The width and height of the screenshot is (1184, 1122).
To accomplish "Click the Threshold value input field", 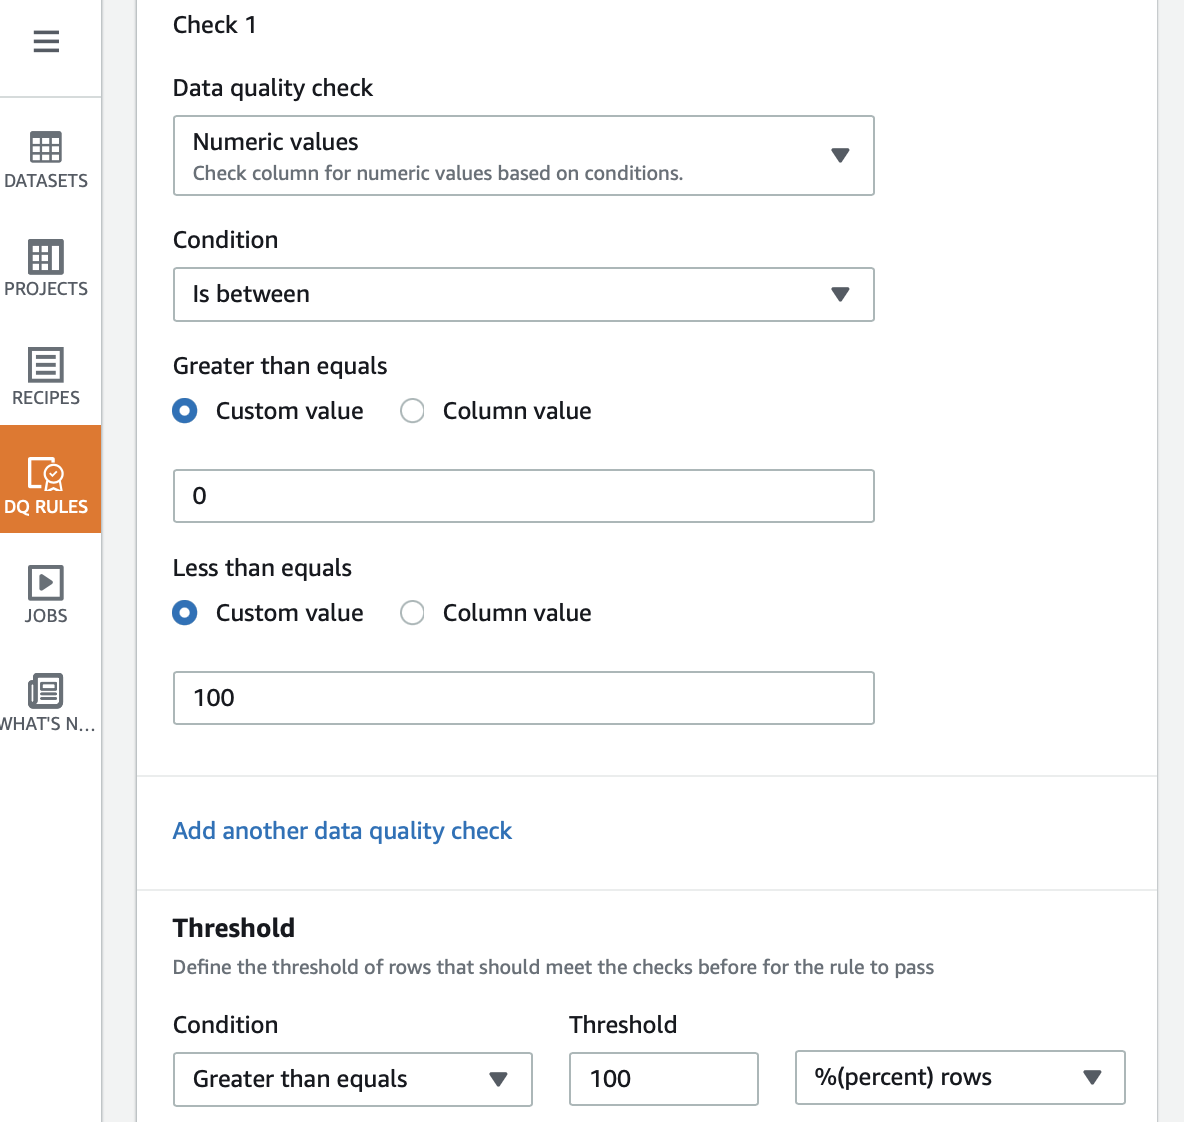I will [663, 1079].
